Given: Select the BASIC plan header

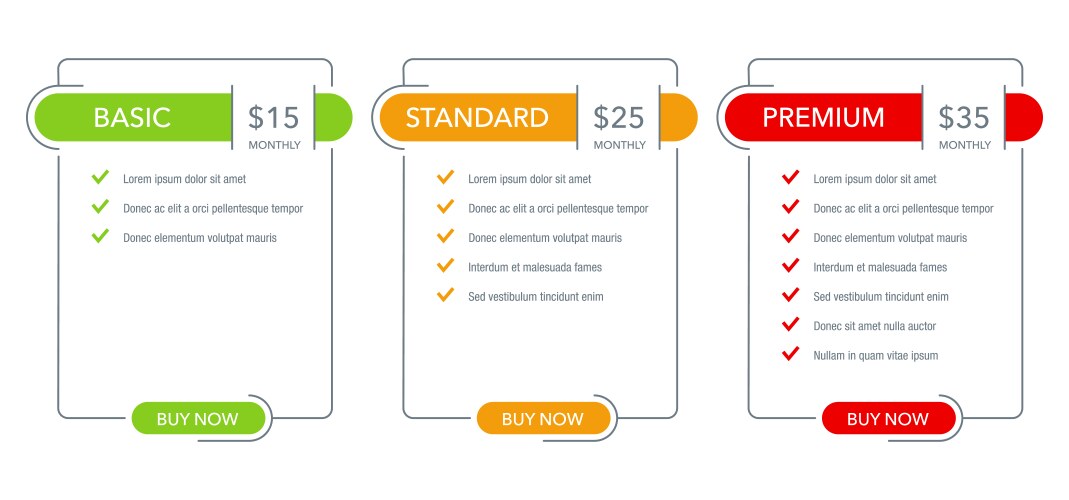Looking at the screenshot, I should point(132,117).
